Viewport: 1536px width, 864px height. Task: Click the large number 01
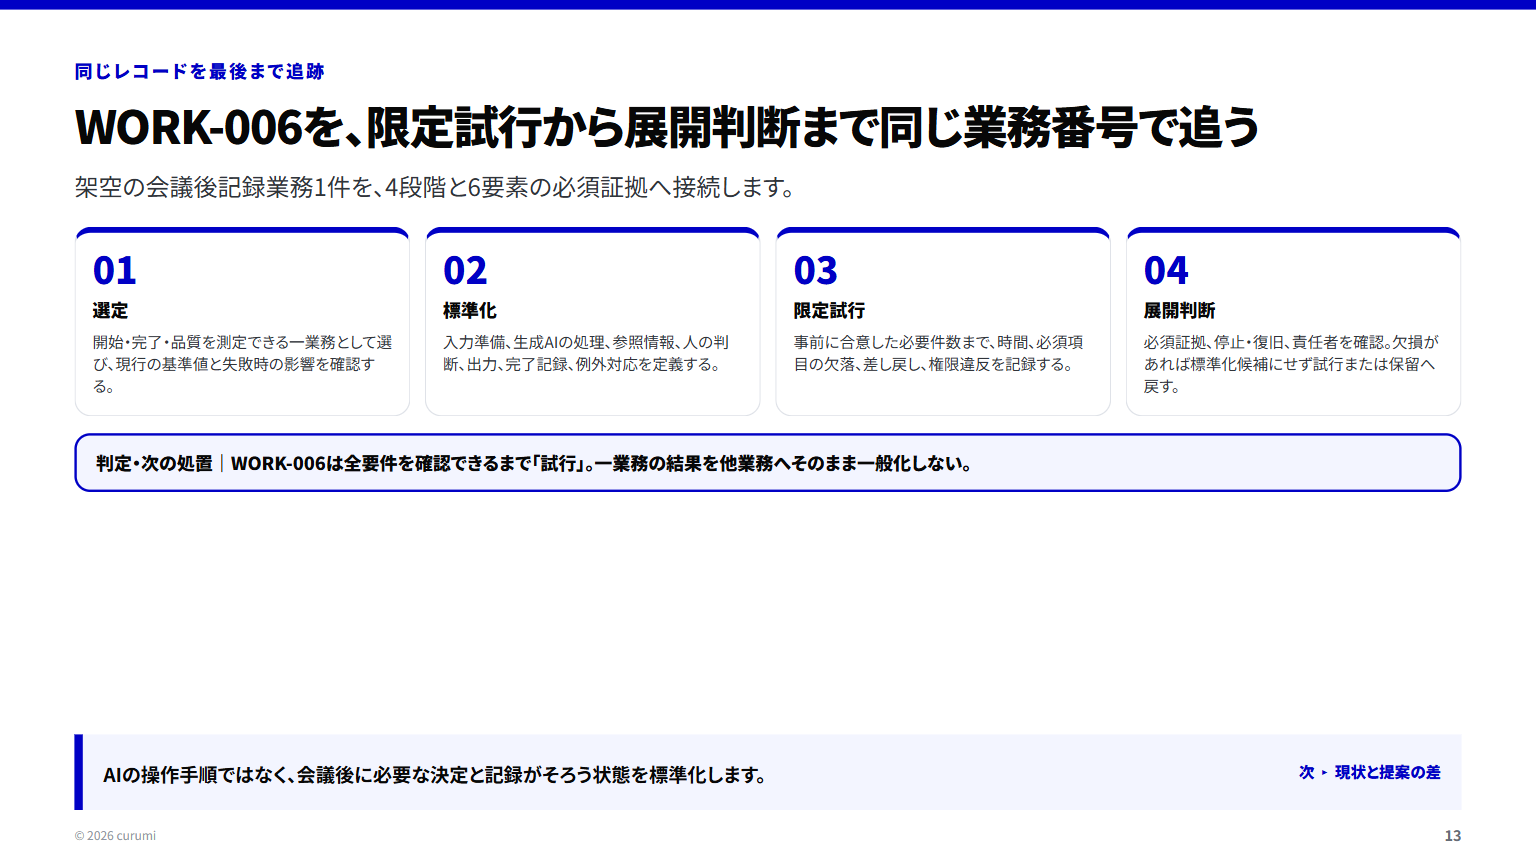point(114,271)
